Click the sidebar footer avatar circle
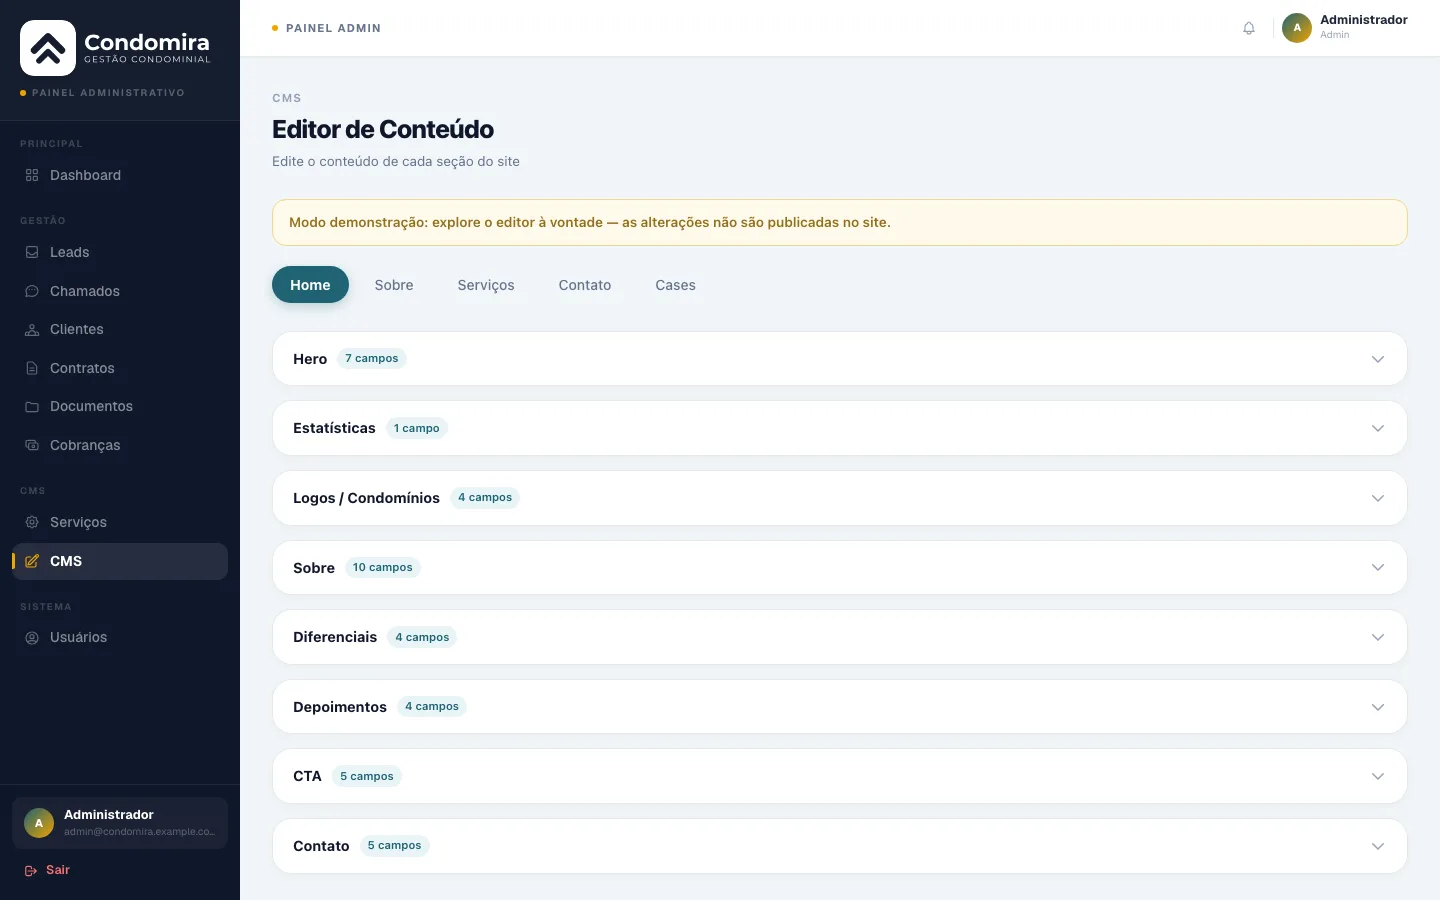 [39, 823]
